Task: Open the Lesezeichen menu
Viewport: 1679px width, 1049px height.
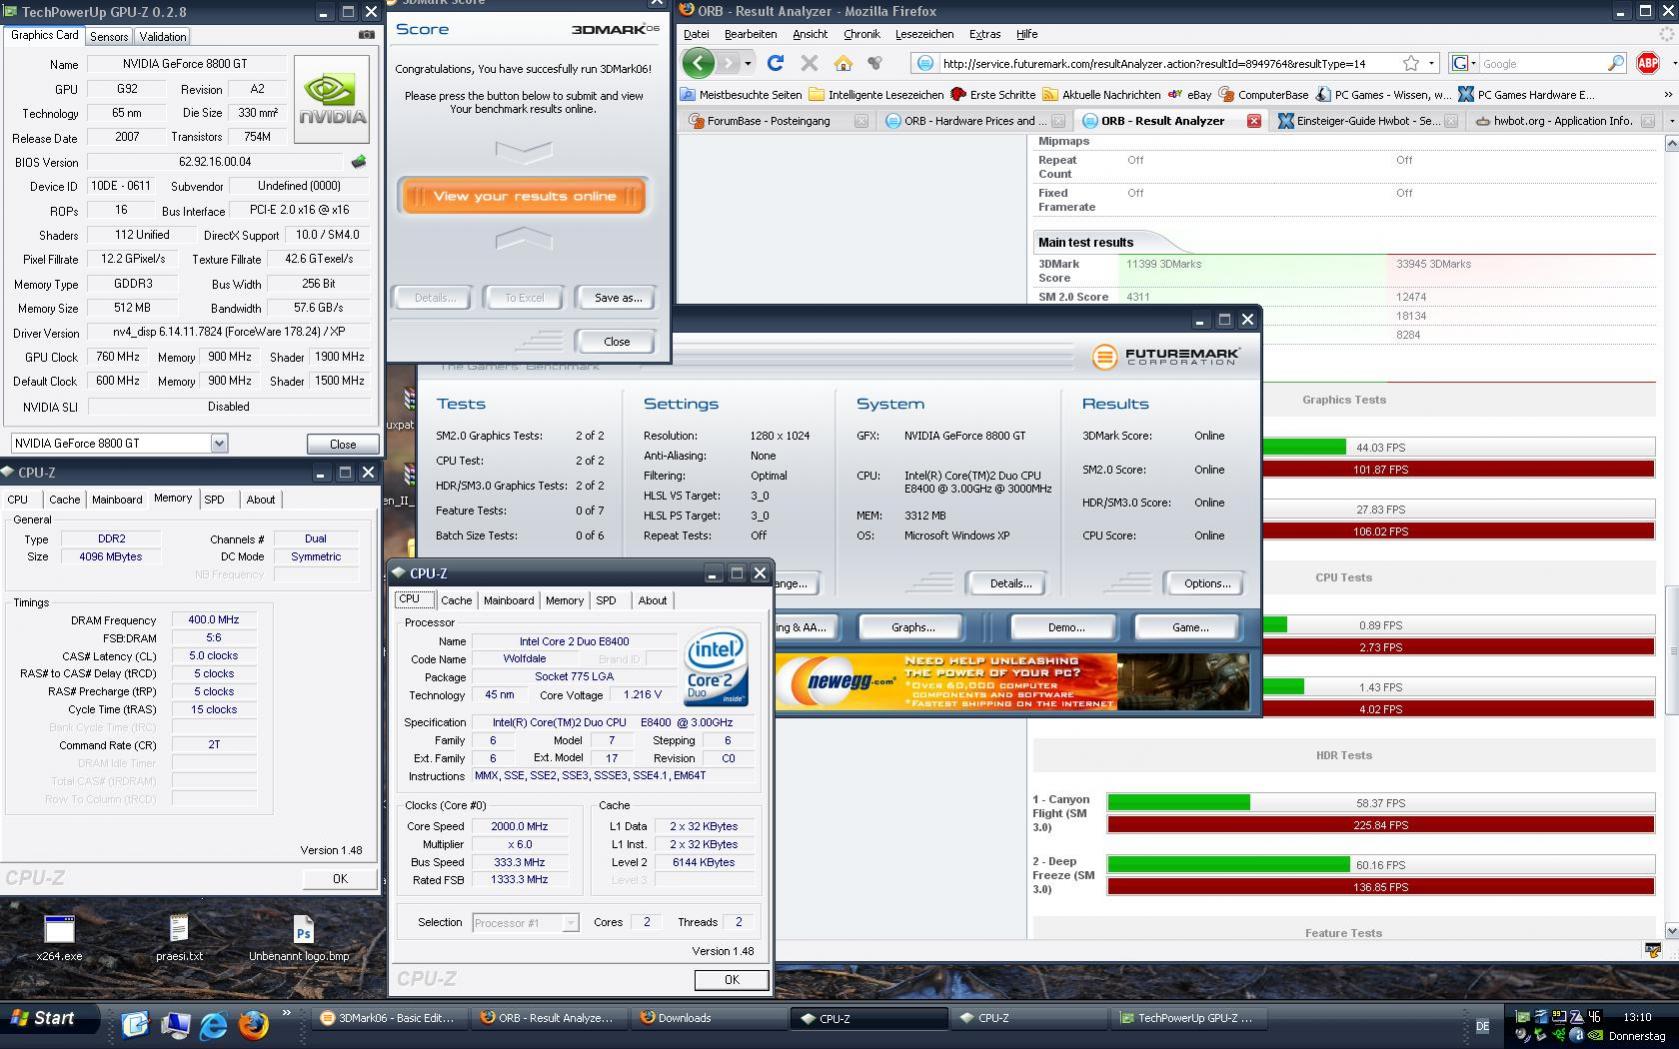Action: click(x=924, y=34)
